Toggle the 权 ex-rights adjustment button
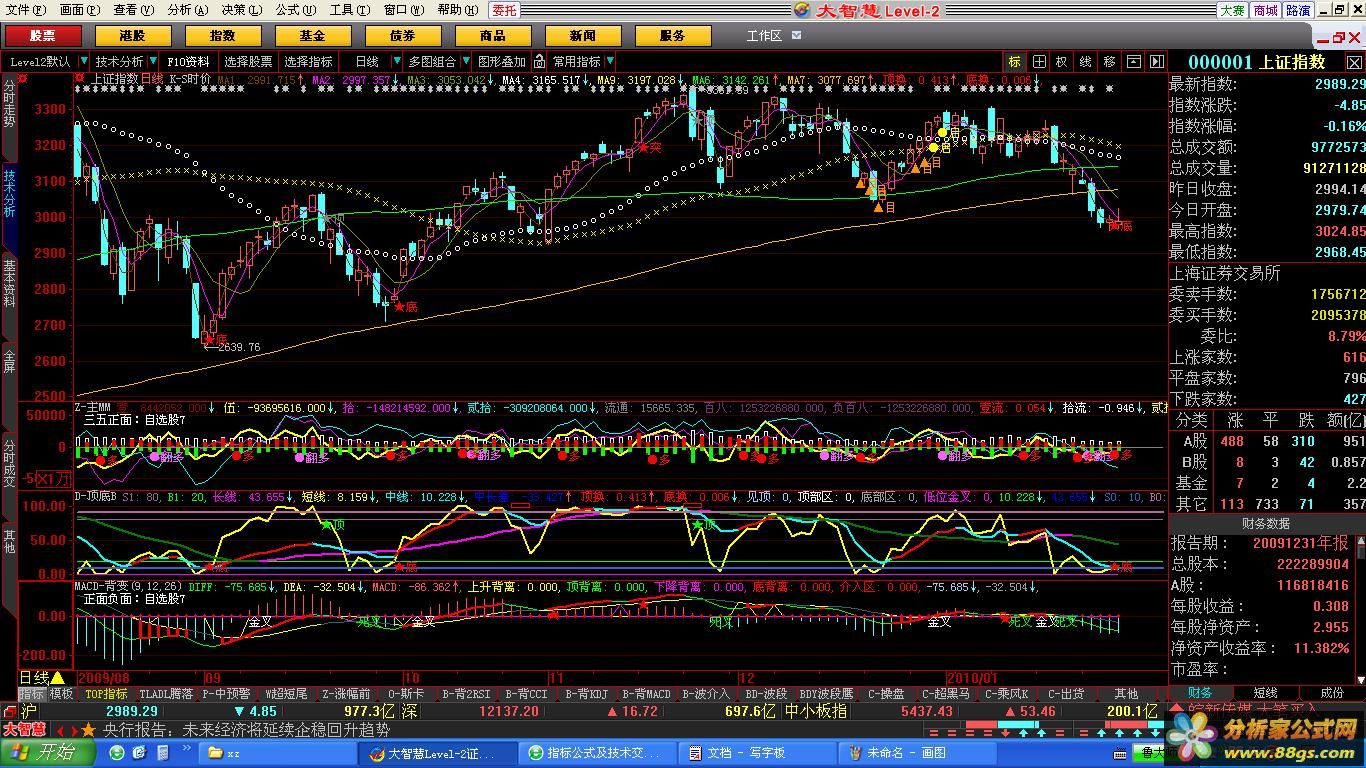The image size is (1366, 768). coord(1062,61)
